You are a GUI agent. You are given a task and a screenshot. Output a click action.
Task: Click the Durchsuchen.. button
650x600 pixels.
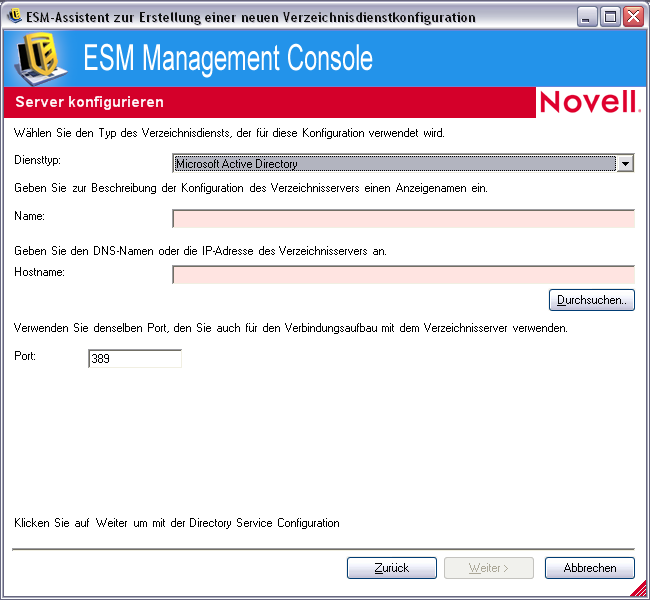tap(592, 300)
